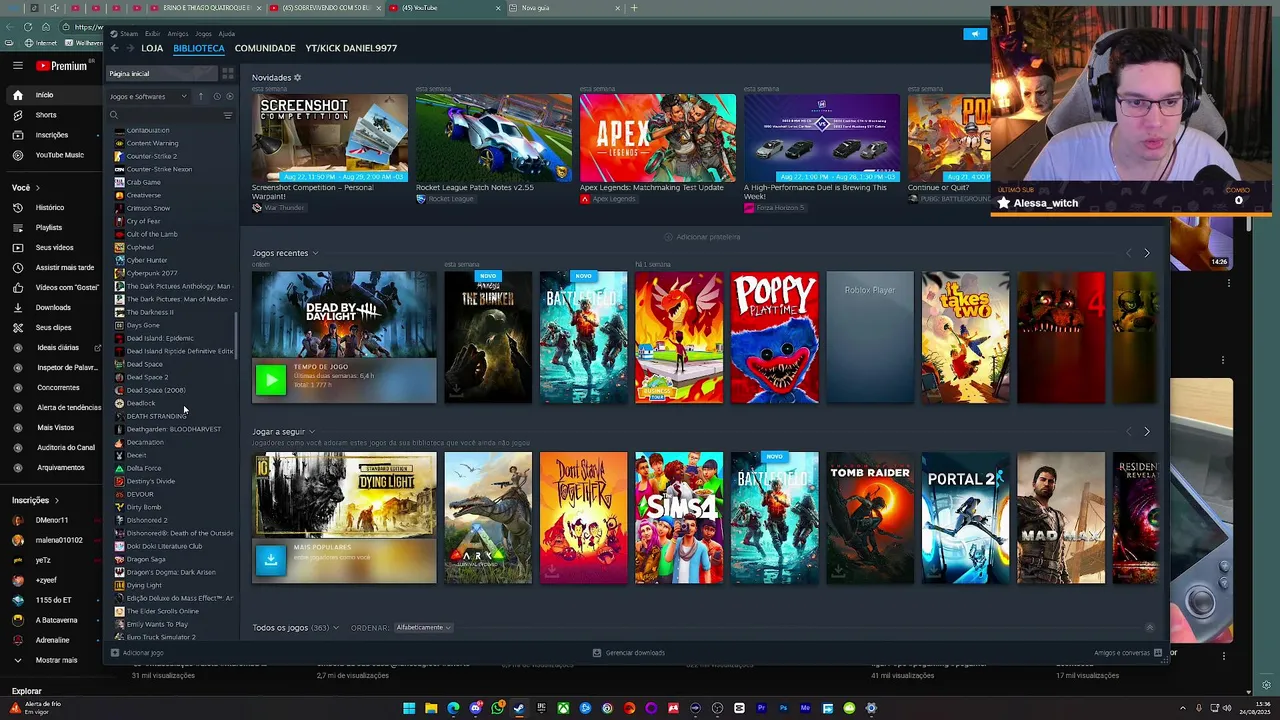
Task: Go back with Steam's back arrow
Action: tap(115, 48)
